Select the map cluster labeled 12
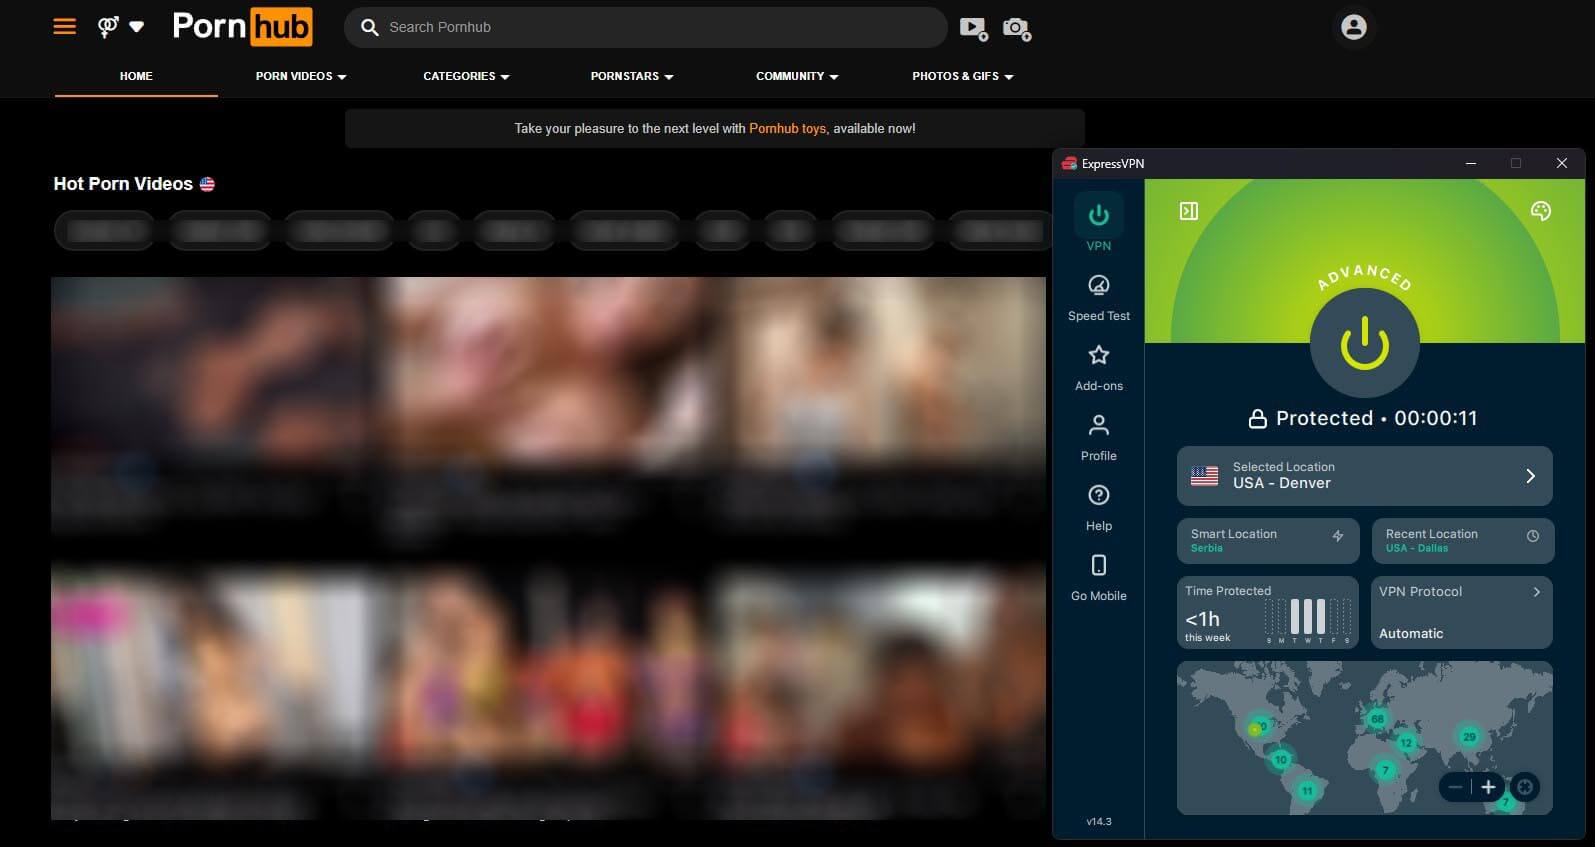The width and height of the screenshot is (1595, 847). [1406, 743]
